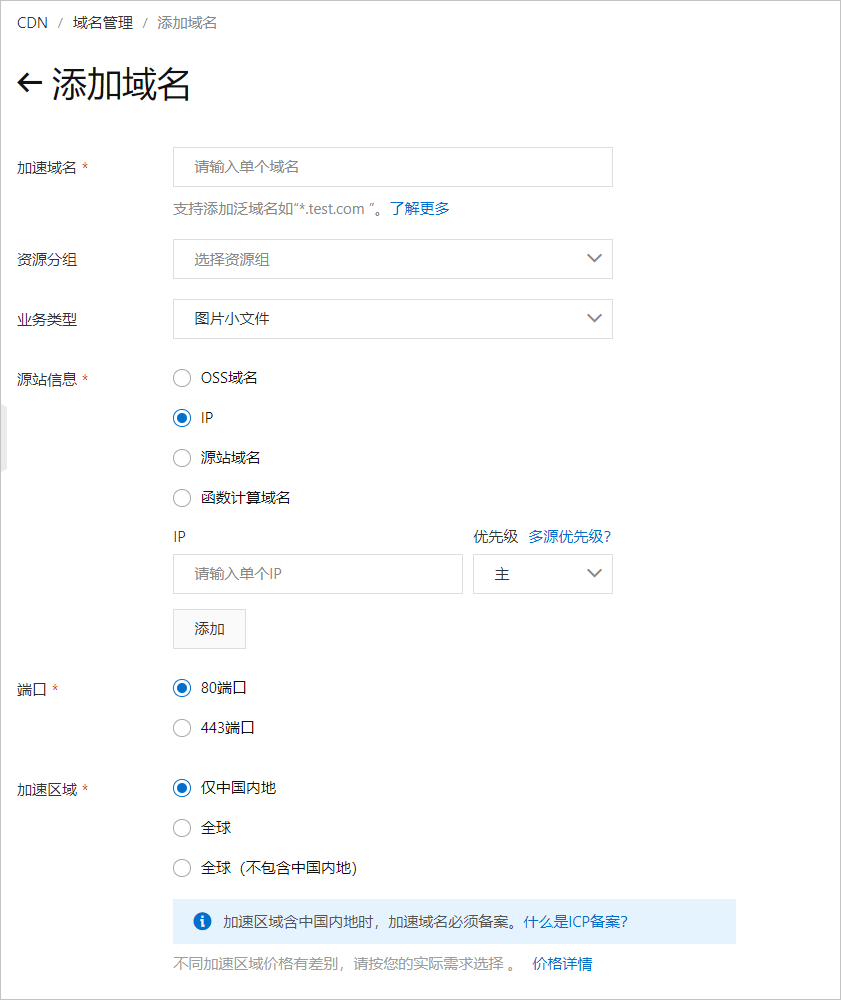Select the 443端口 radio button

(182, 728)
